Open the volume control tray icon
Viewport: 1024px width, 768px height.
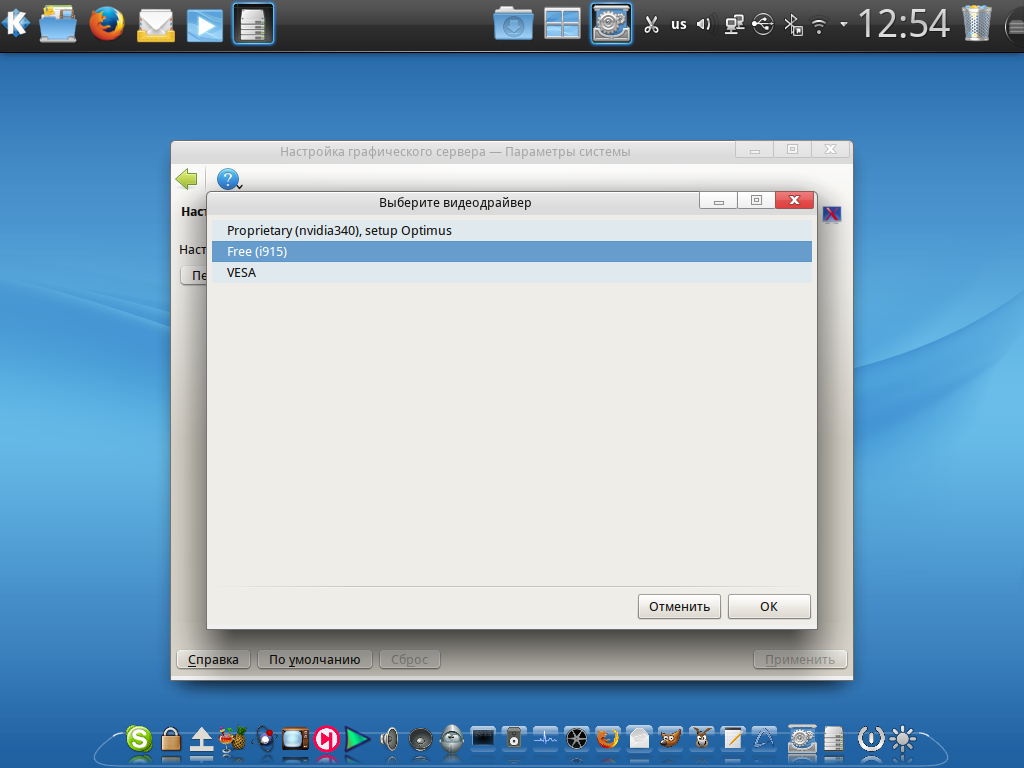tap(704, 25)
